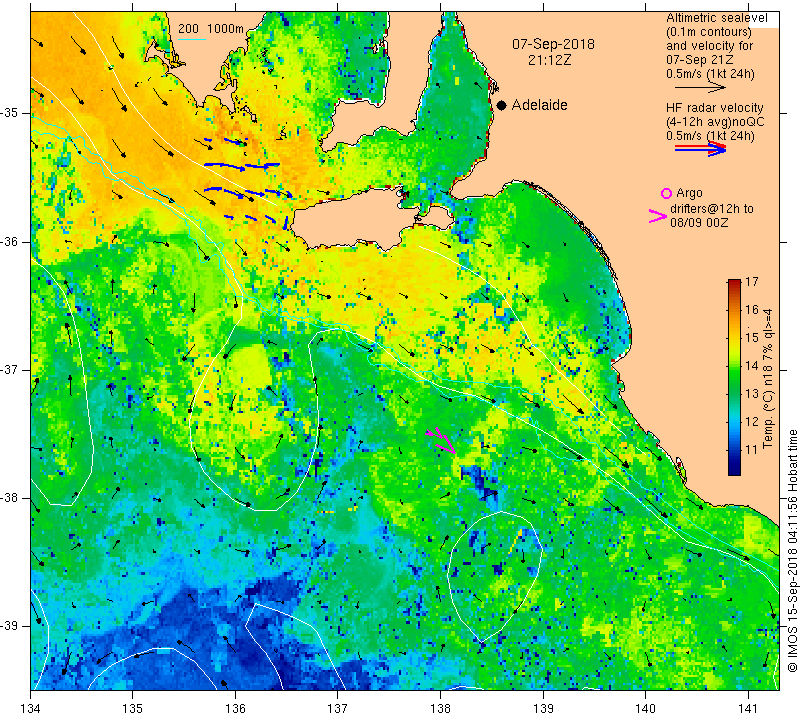Click the longitude axis label 140
The height and width of the screenshot is (720, 800).
point(645,709)
